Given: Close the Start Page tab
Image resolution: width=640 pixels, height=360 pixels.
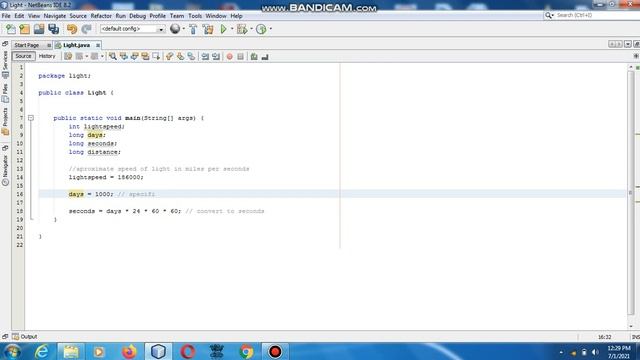Looking at the screenshot, I should 49,45.
